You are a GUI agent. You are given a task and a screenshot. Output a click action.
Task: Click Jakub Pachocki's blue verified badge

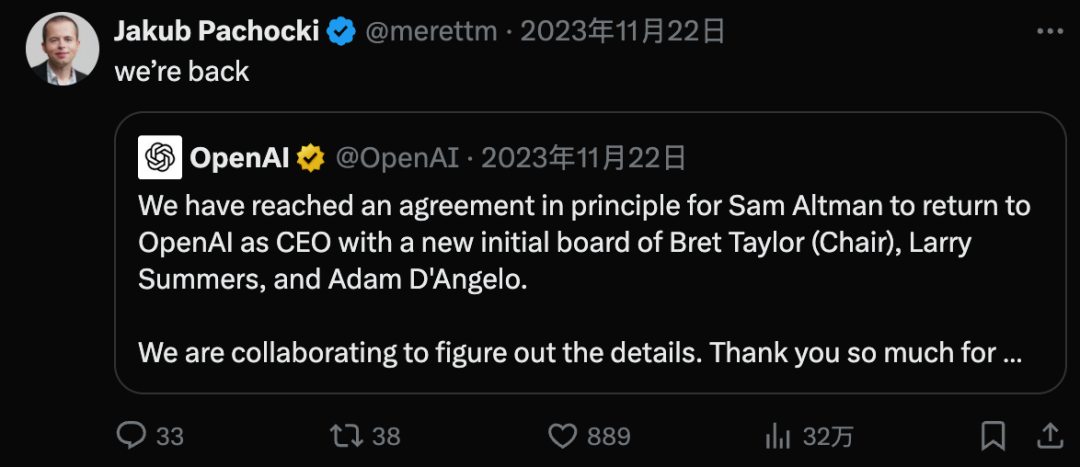click(342, 32)
